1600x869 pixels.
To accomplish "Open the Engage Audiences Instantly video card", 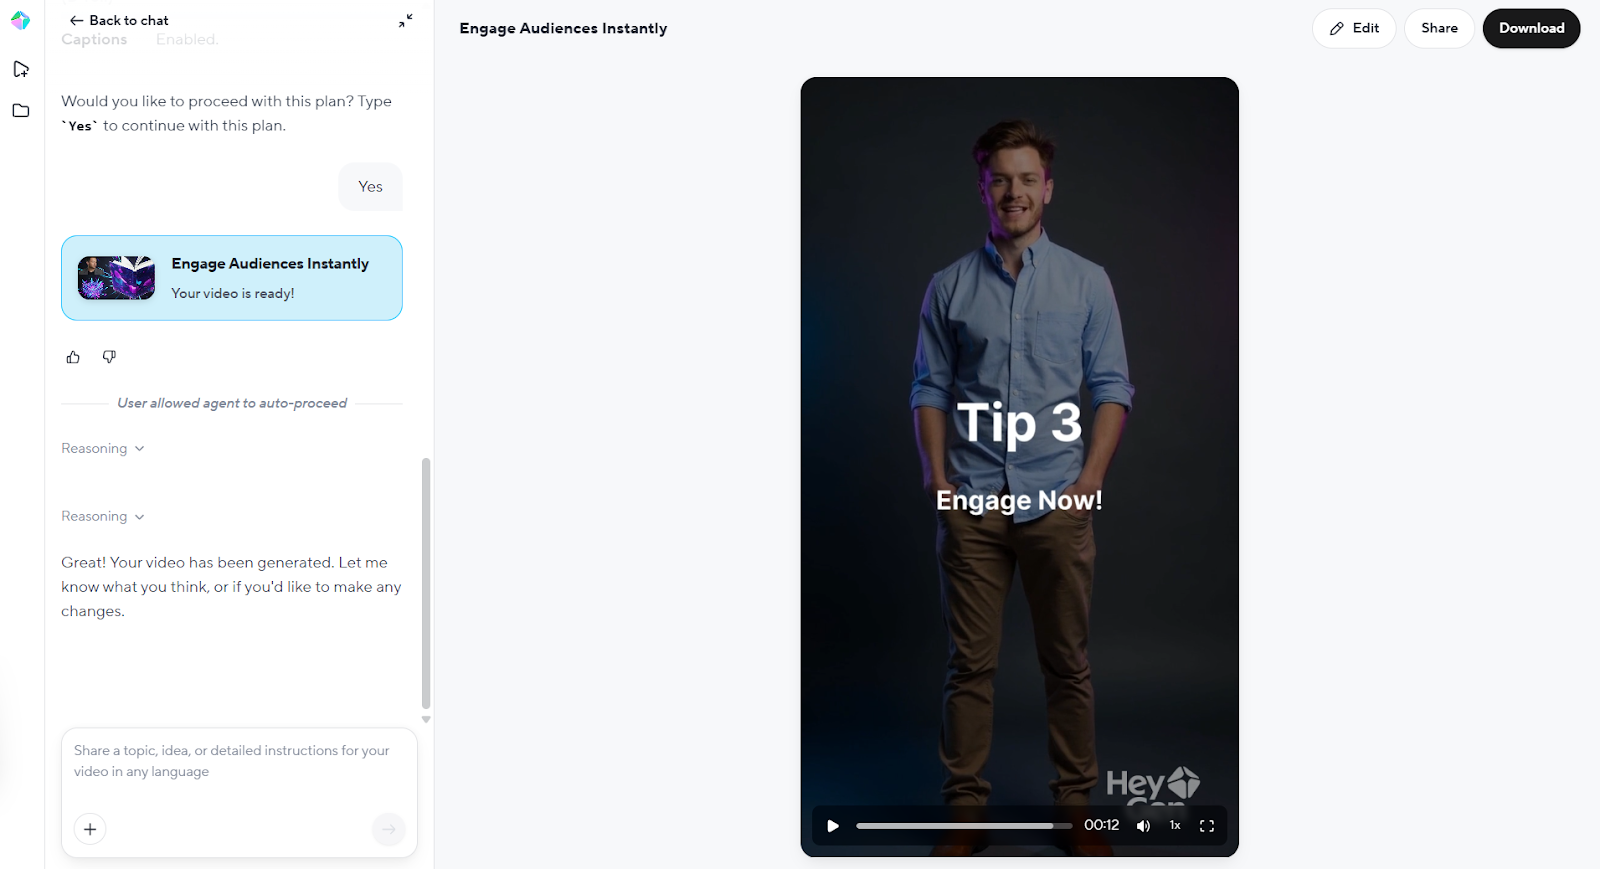I will click(232, 278).
